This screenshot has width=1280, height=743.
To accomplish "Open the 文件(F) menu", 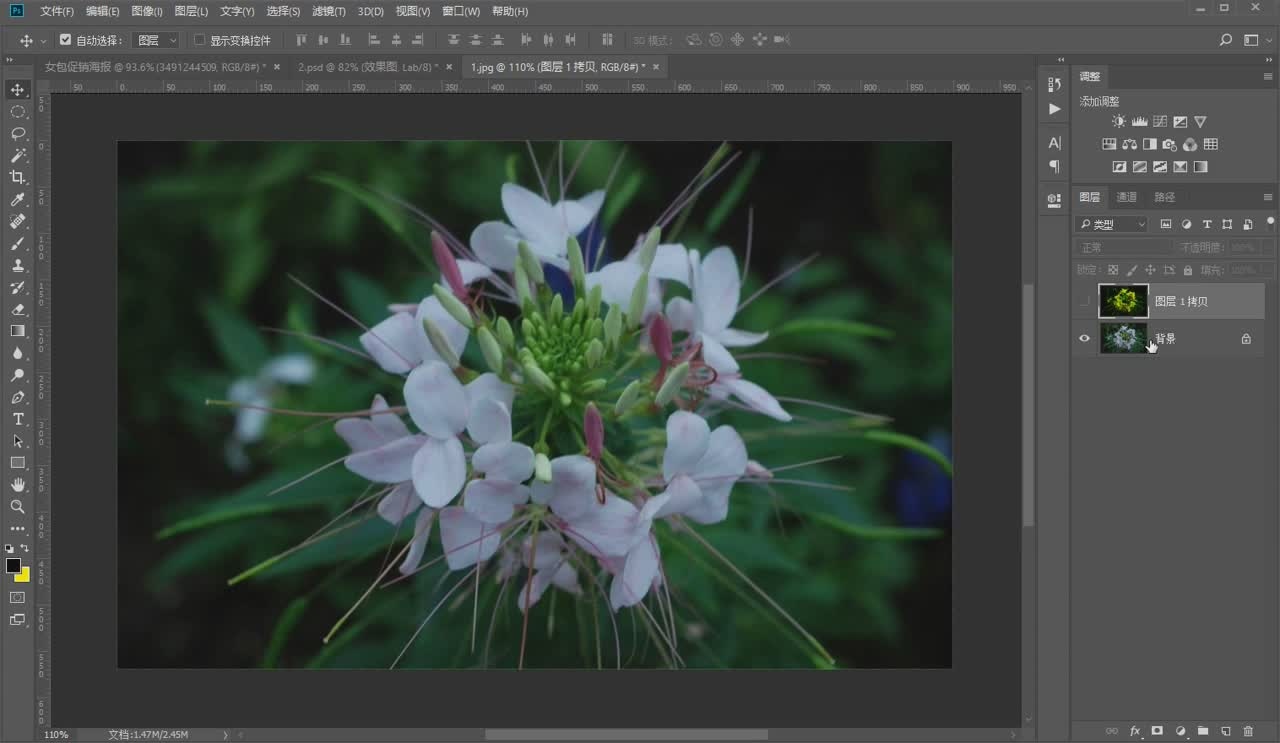I will [x=57, y=11].
